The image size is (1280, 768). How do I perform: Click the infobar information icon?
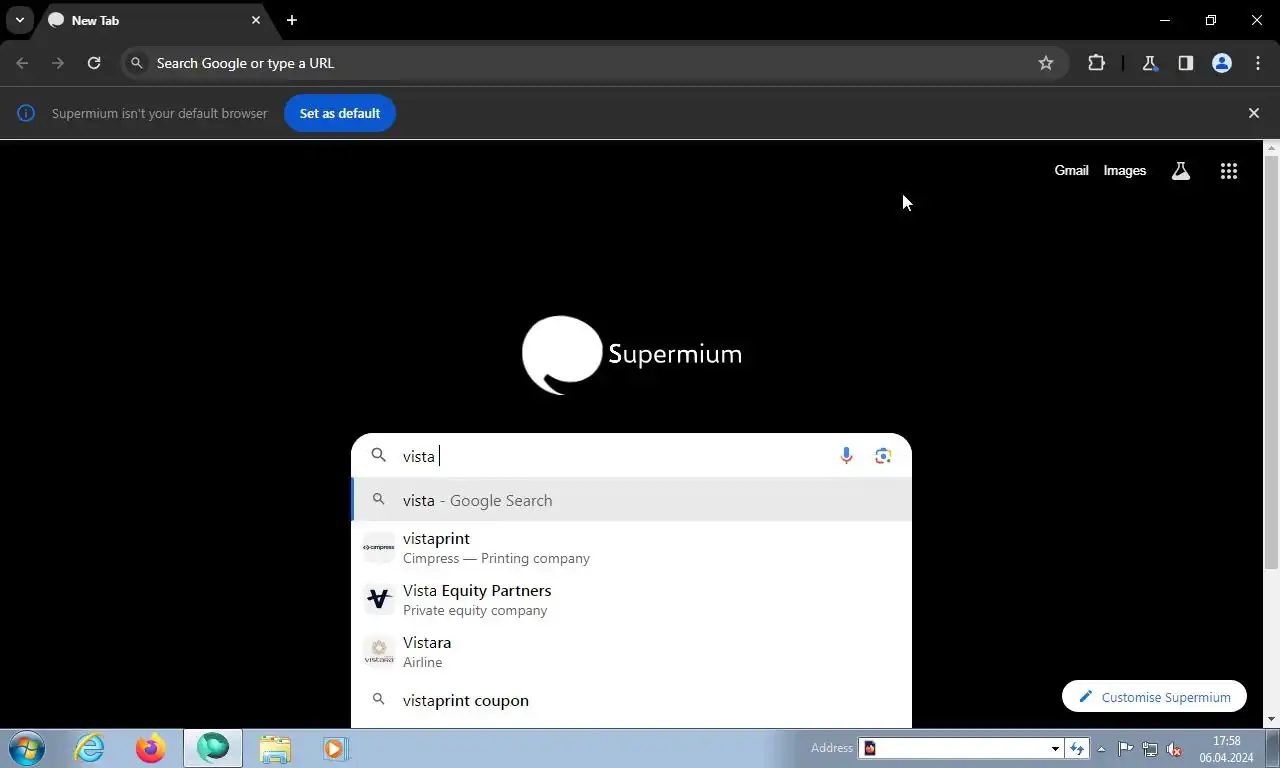point(26,113)
